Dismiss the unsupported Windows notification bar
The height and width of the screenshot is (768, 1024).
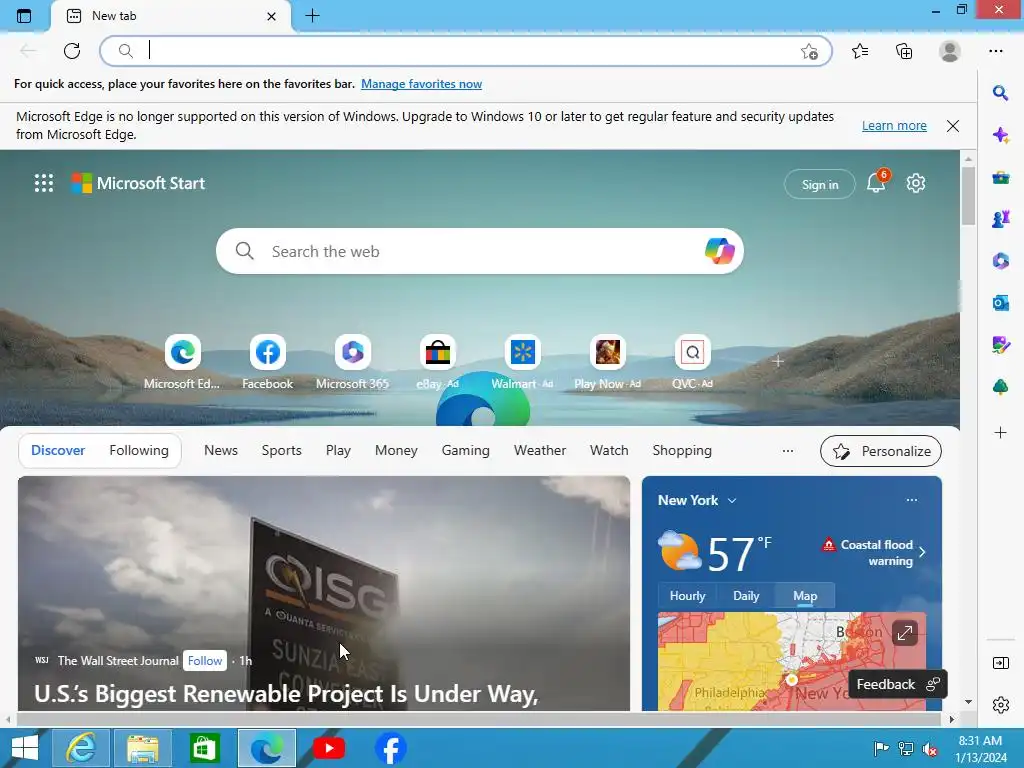(x=953, y=126)
